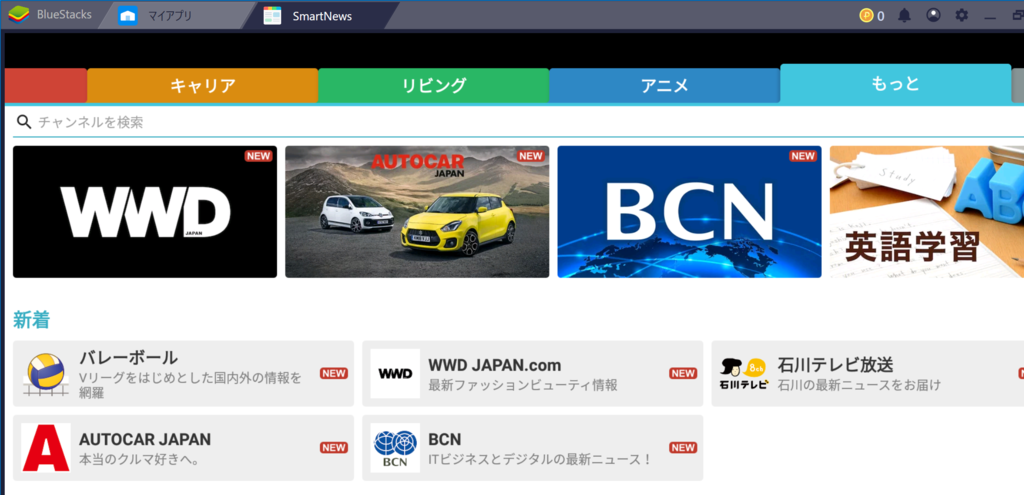Click the WWD logo channel icon
Viewport: 1024px width, 495px height.
tap(395, 374)
